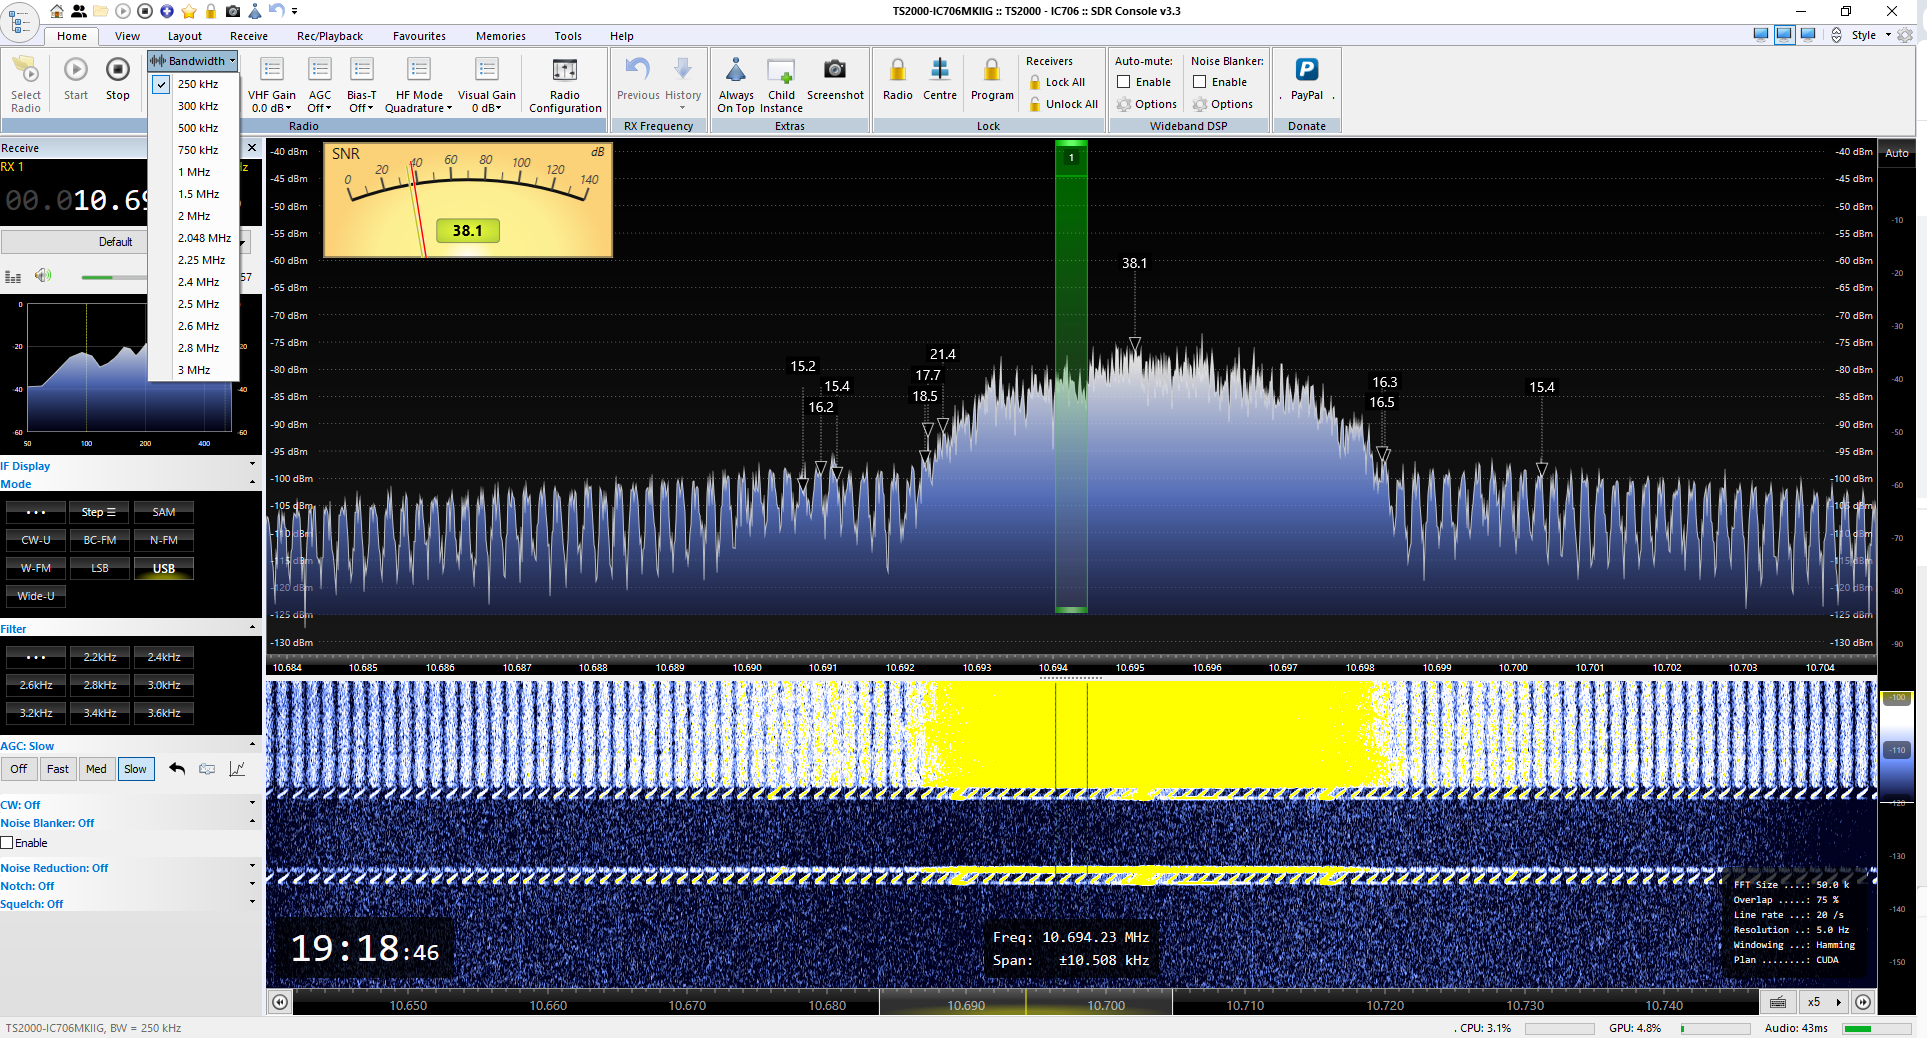Click the Centre lock icon
The height and width of the screenshot is (1038, 1927).
pyautogui.click(x=939, y=70)
